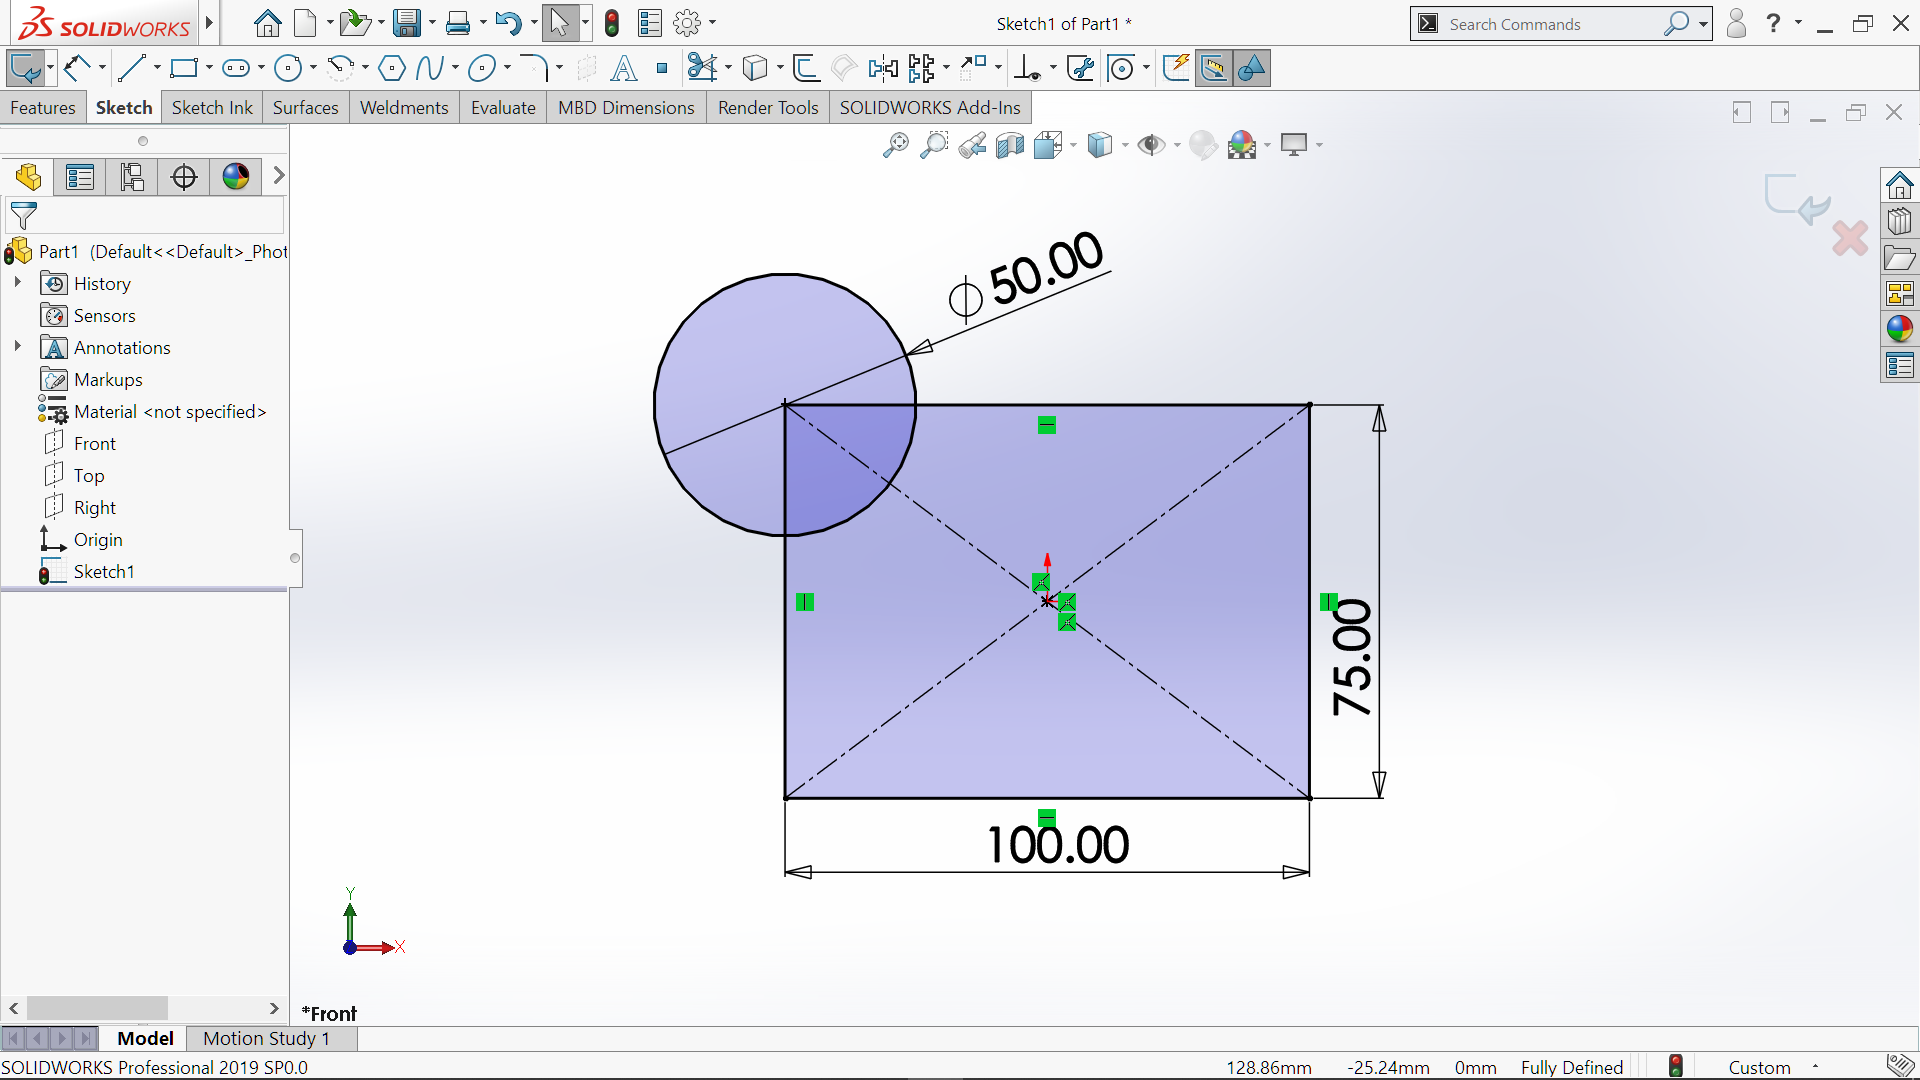Expand the History tree node
The width and height of the screenshot is (1920, 1080).
coord(17,283)
